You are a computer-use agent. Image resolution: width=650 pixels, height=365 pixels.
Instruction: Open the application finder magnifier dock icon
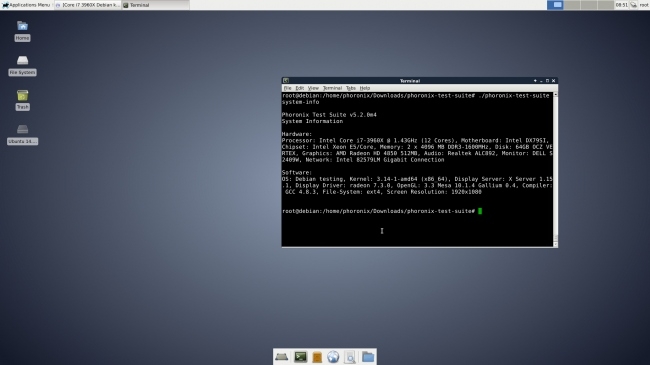coord(350,357)
